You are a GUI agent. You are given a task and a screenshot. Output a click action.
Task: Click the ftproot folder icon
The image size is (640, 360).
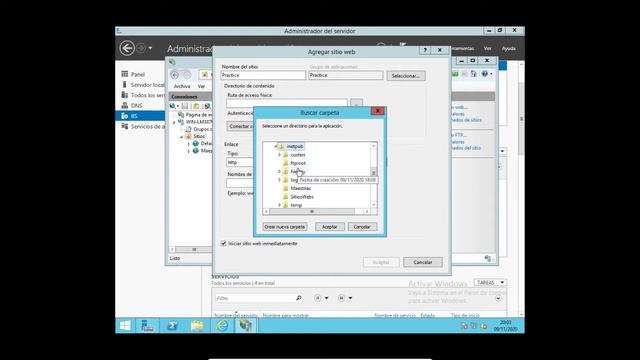(x=286, y=163)
